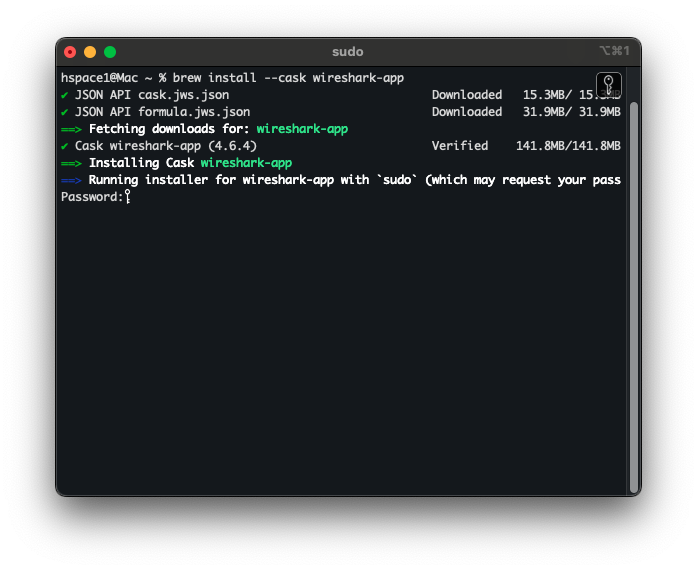Click blue arrow before 'Running installer'
This screenshot has height=570, width=697.
point(72,180)
